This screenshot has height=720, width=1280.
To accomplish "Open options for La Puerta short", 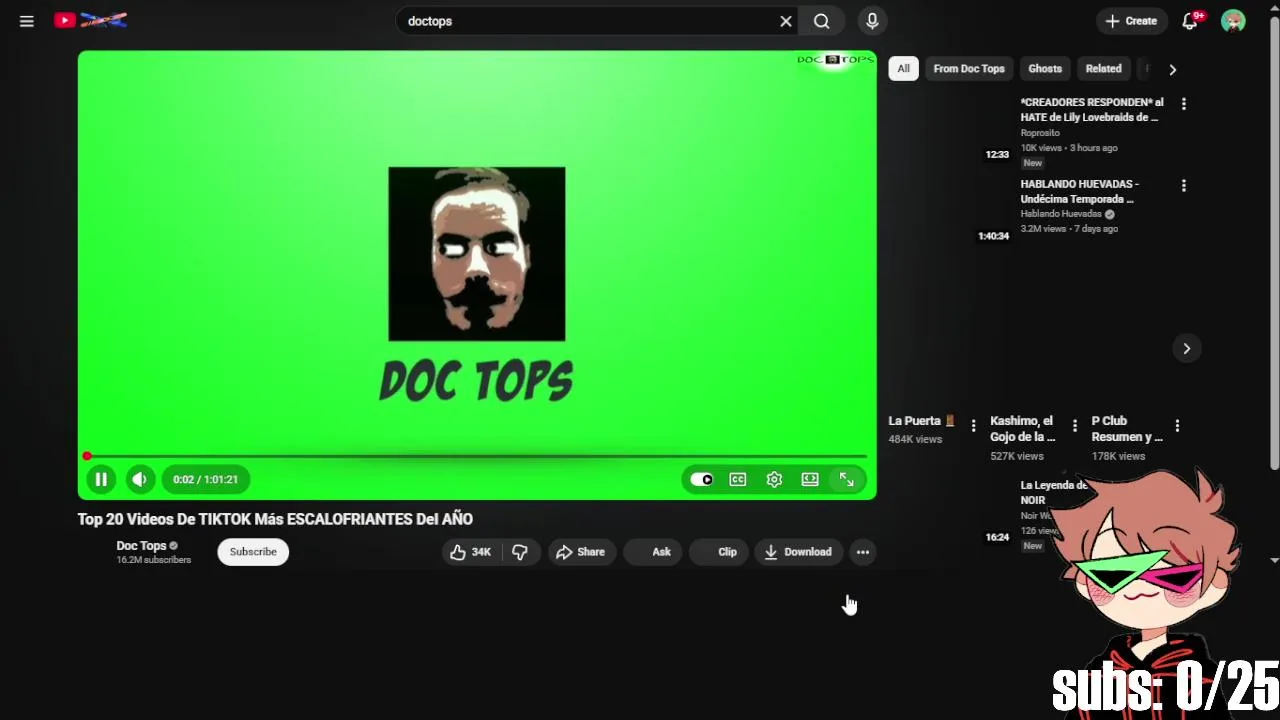I will tap(973, 426).
